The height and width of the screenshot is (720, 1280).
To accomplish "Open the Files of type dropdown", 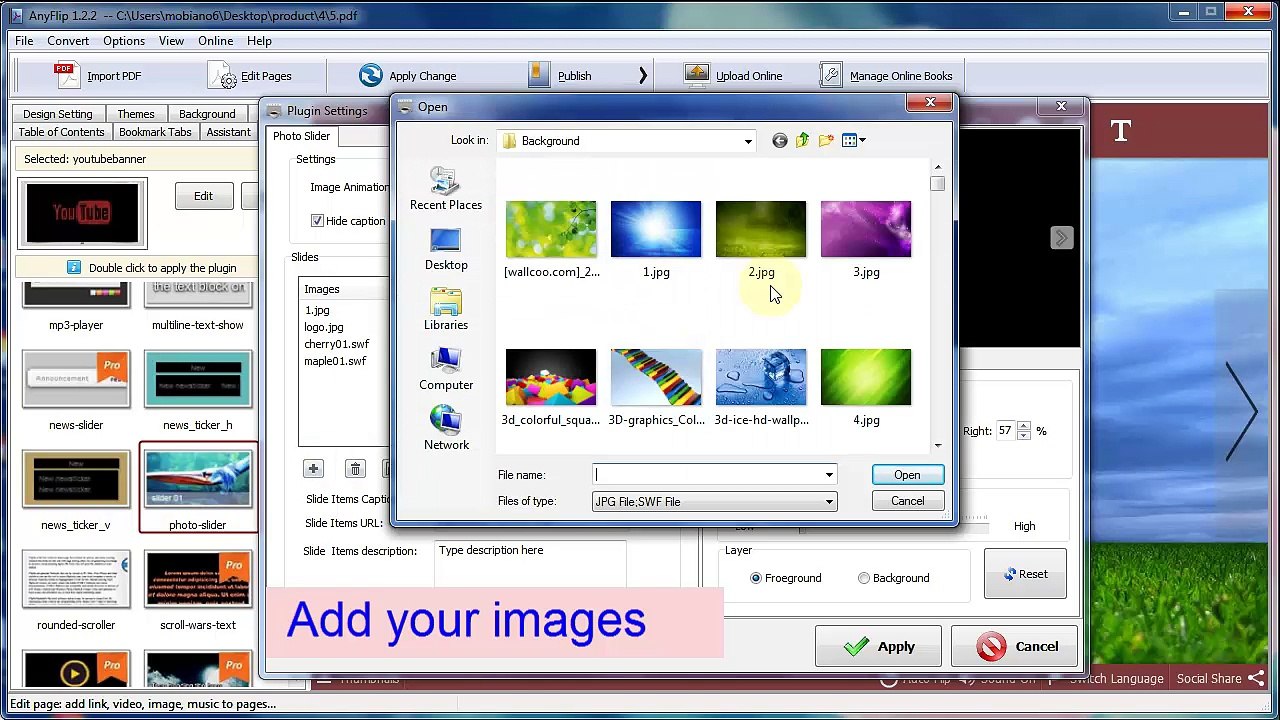I will pyautogui.click(x=829, y=502).
